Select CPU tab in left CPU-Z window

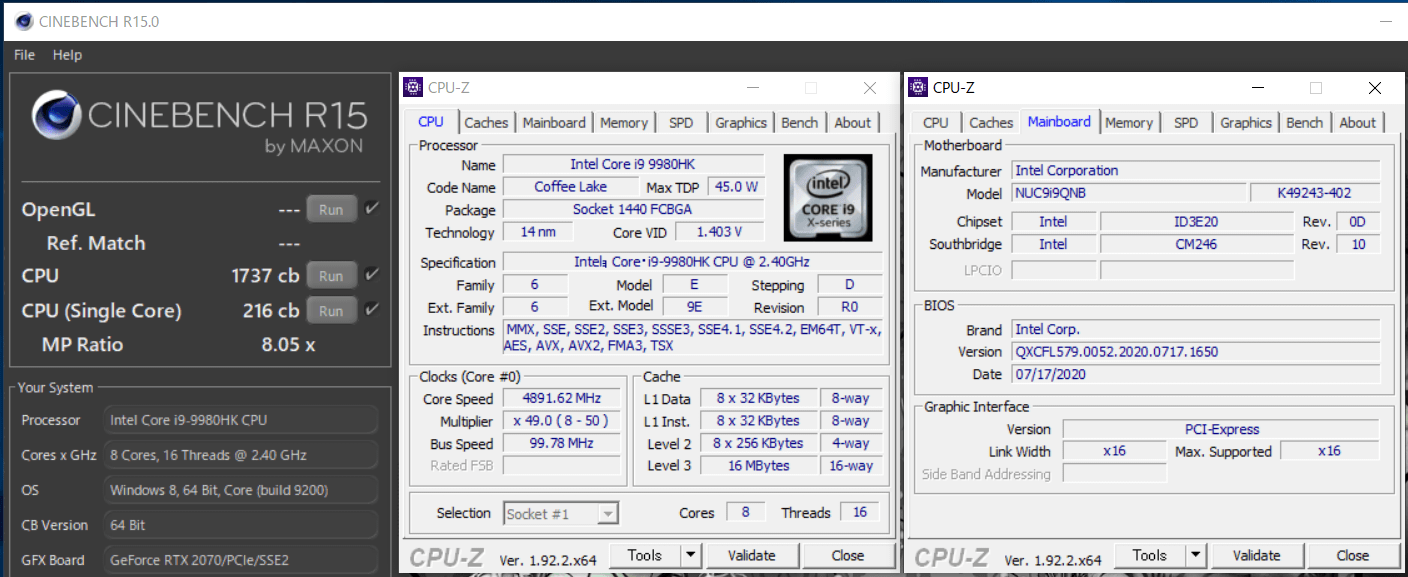431,122
